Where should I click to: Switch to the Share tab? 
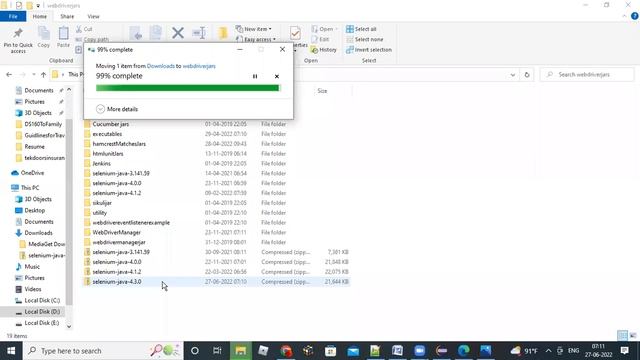pos(67,16)
